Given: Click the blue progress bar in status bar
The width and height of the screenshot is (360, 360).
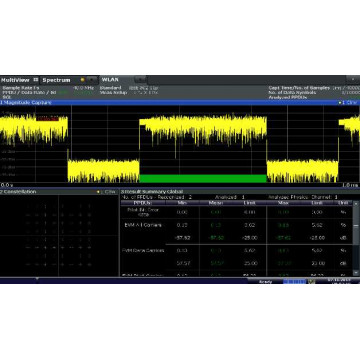Looking at the screenshot, I should point(294,282).
